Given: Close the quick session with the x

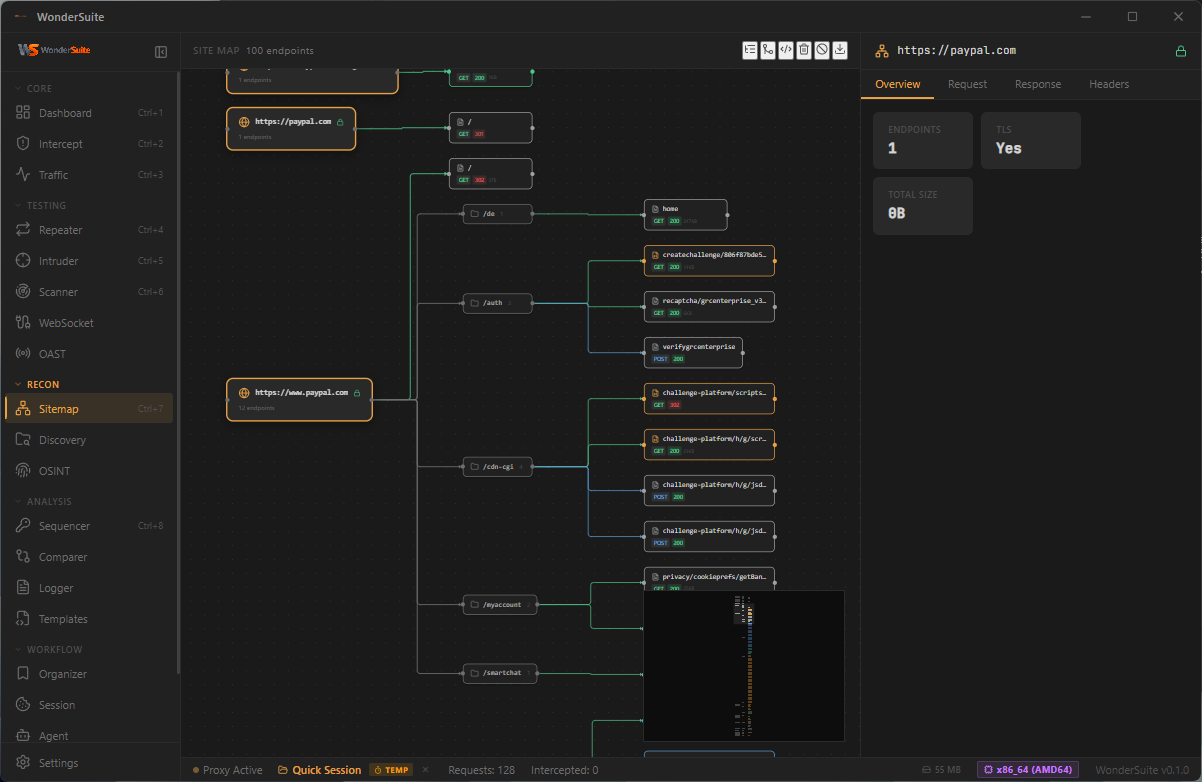Looking at the screenshot, I should pyautogui.click(x=425, y=770).
